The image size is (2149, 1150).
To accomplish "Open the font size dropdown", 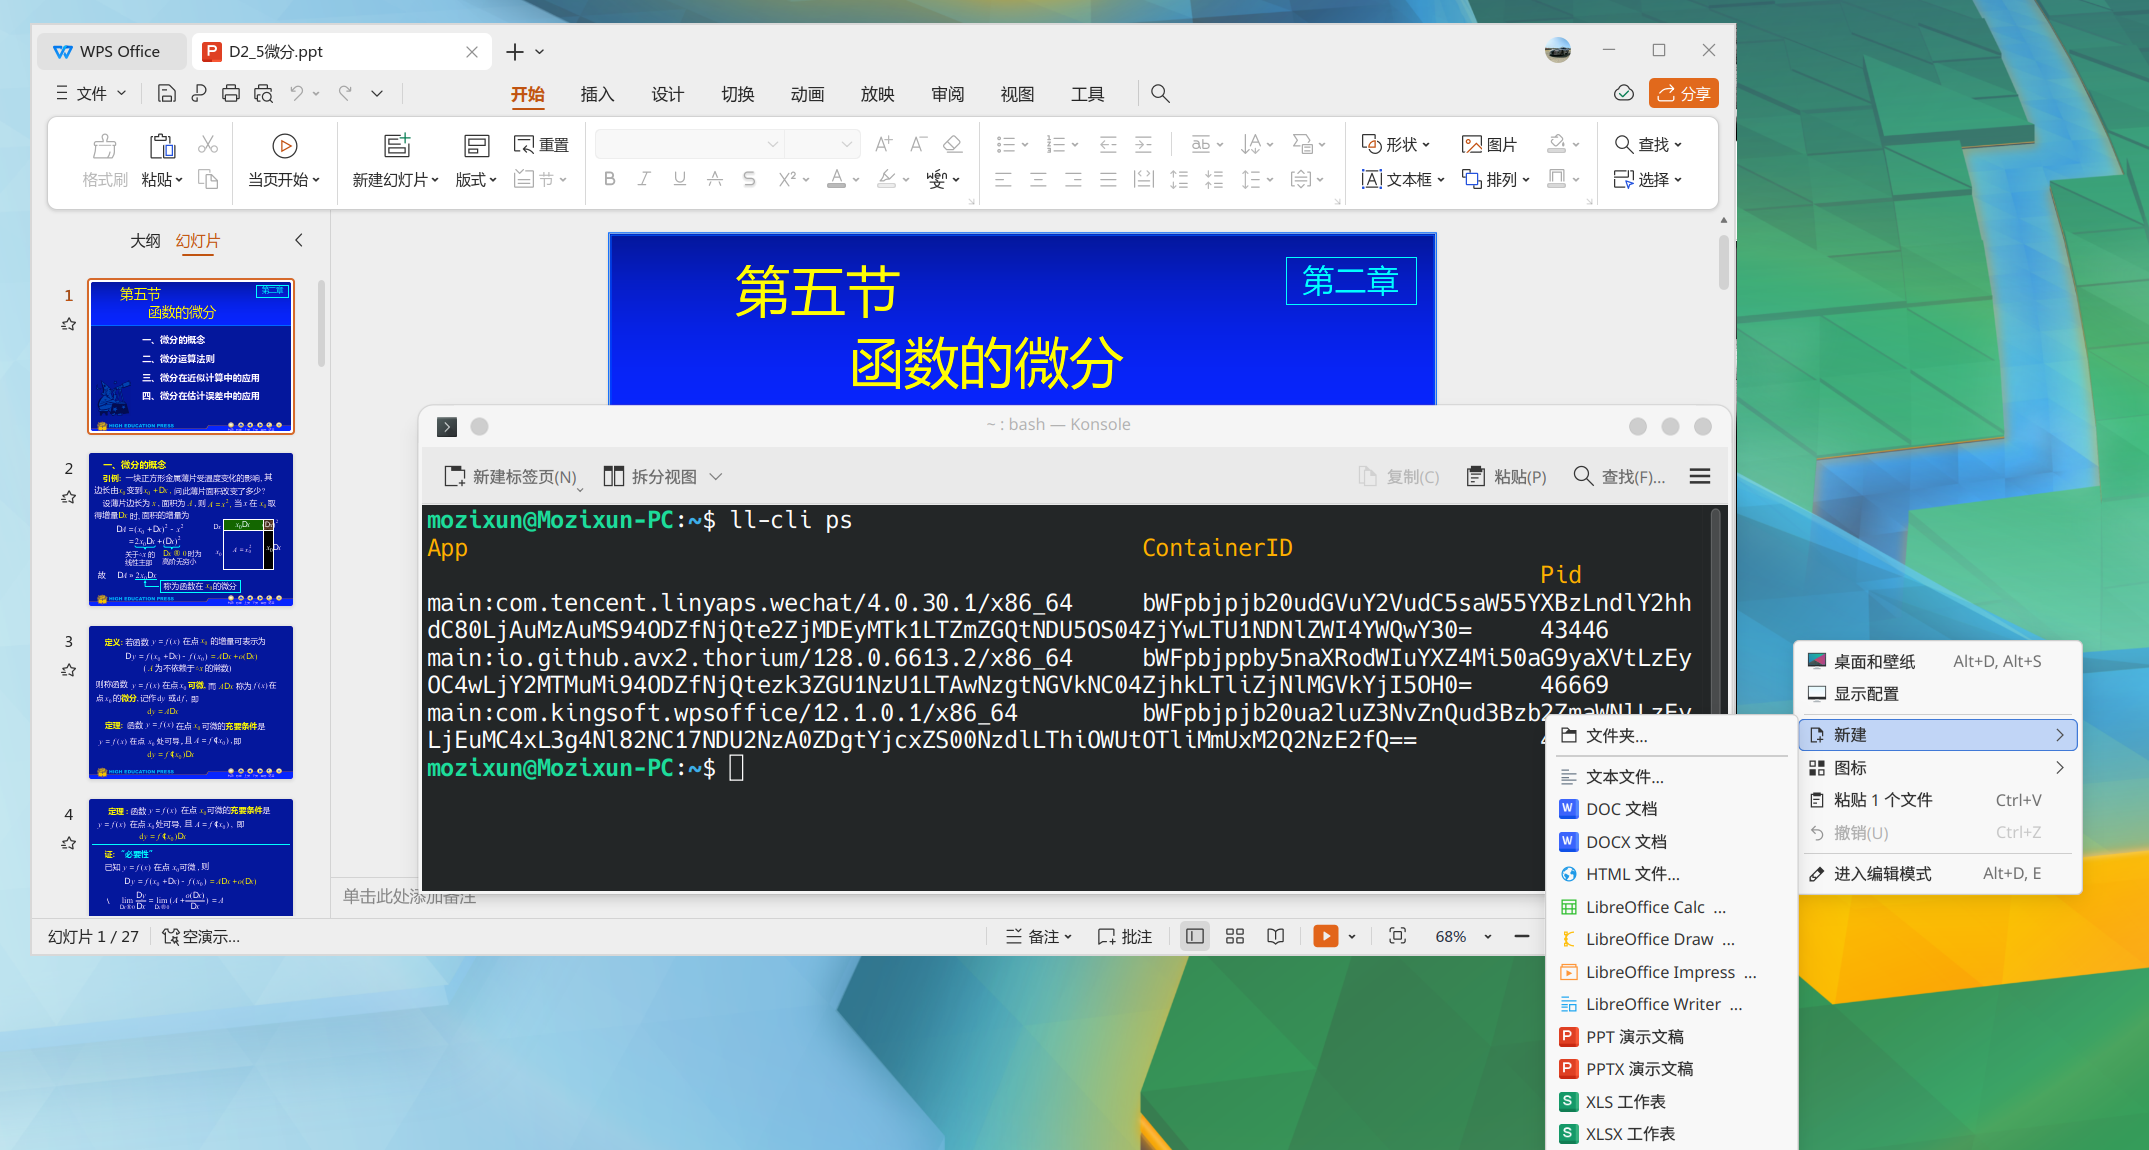I will coord(847,144).
